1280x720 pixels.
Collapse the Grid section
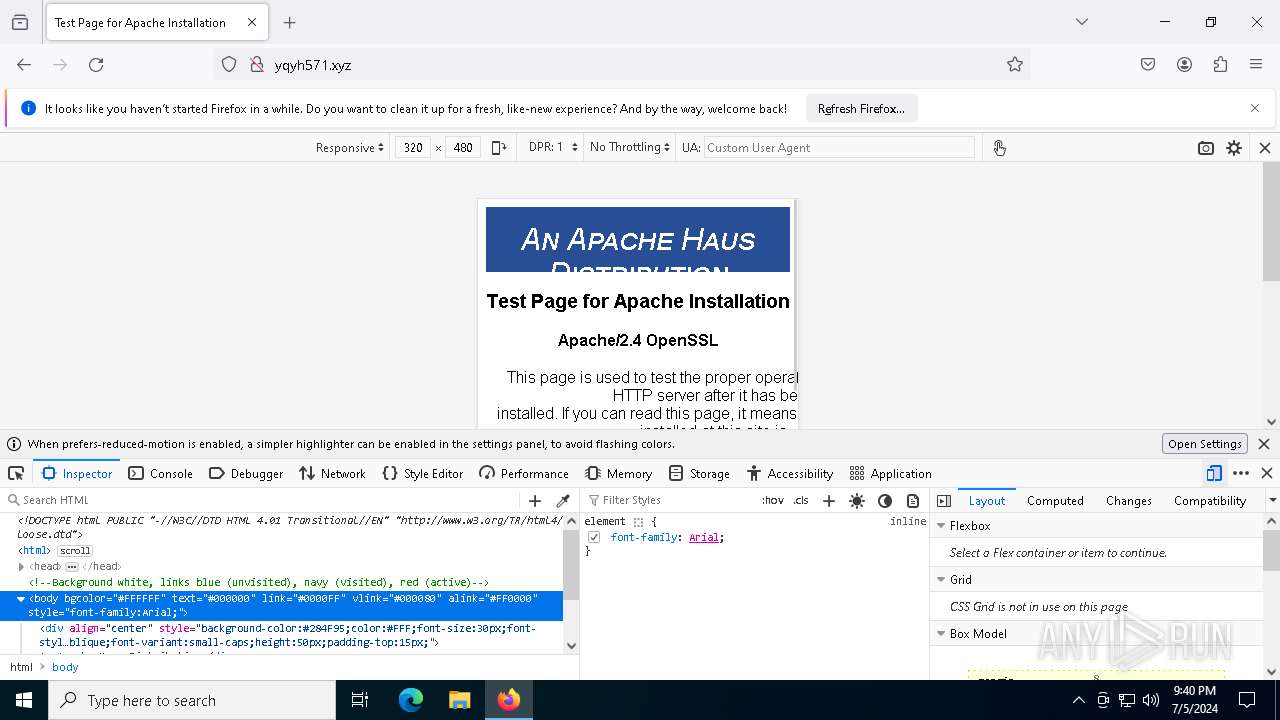click(941, 580)
